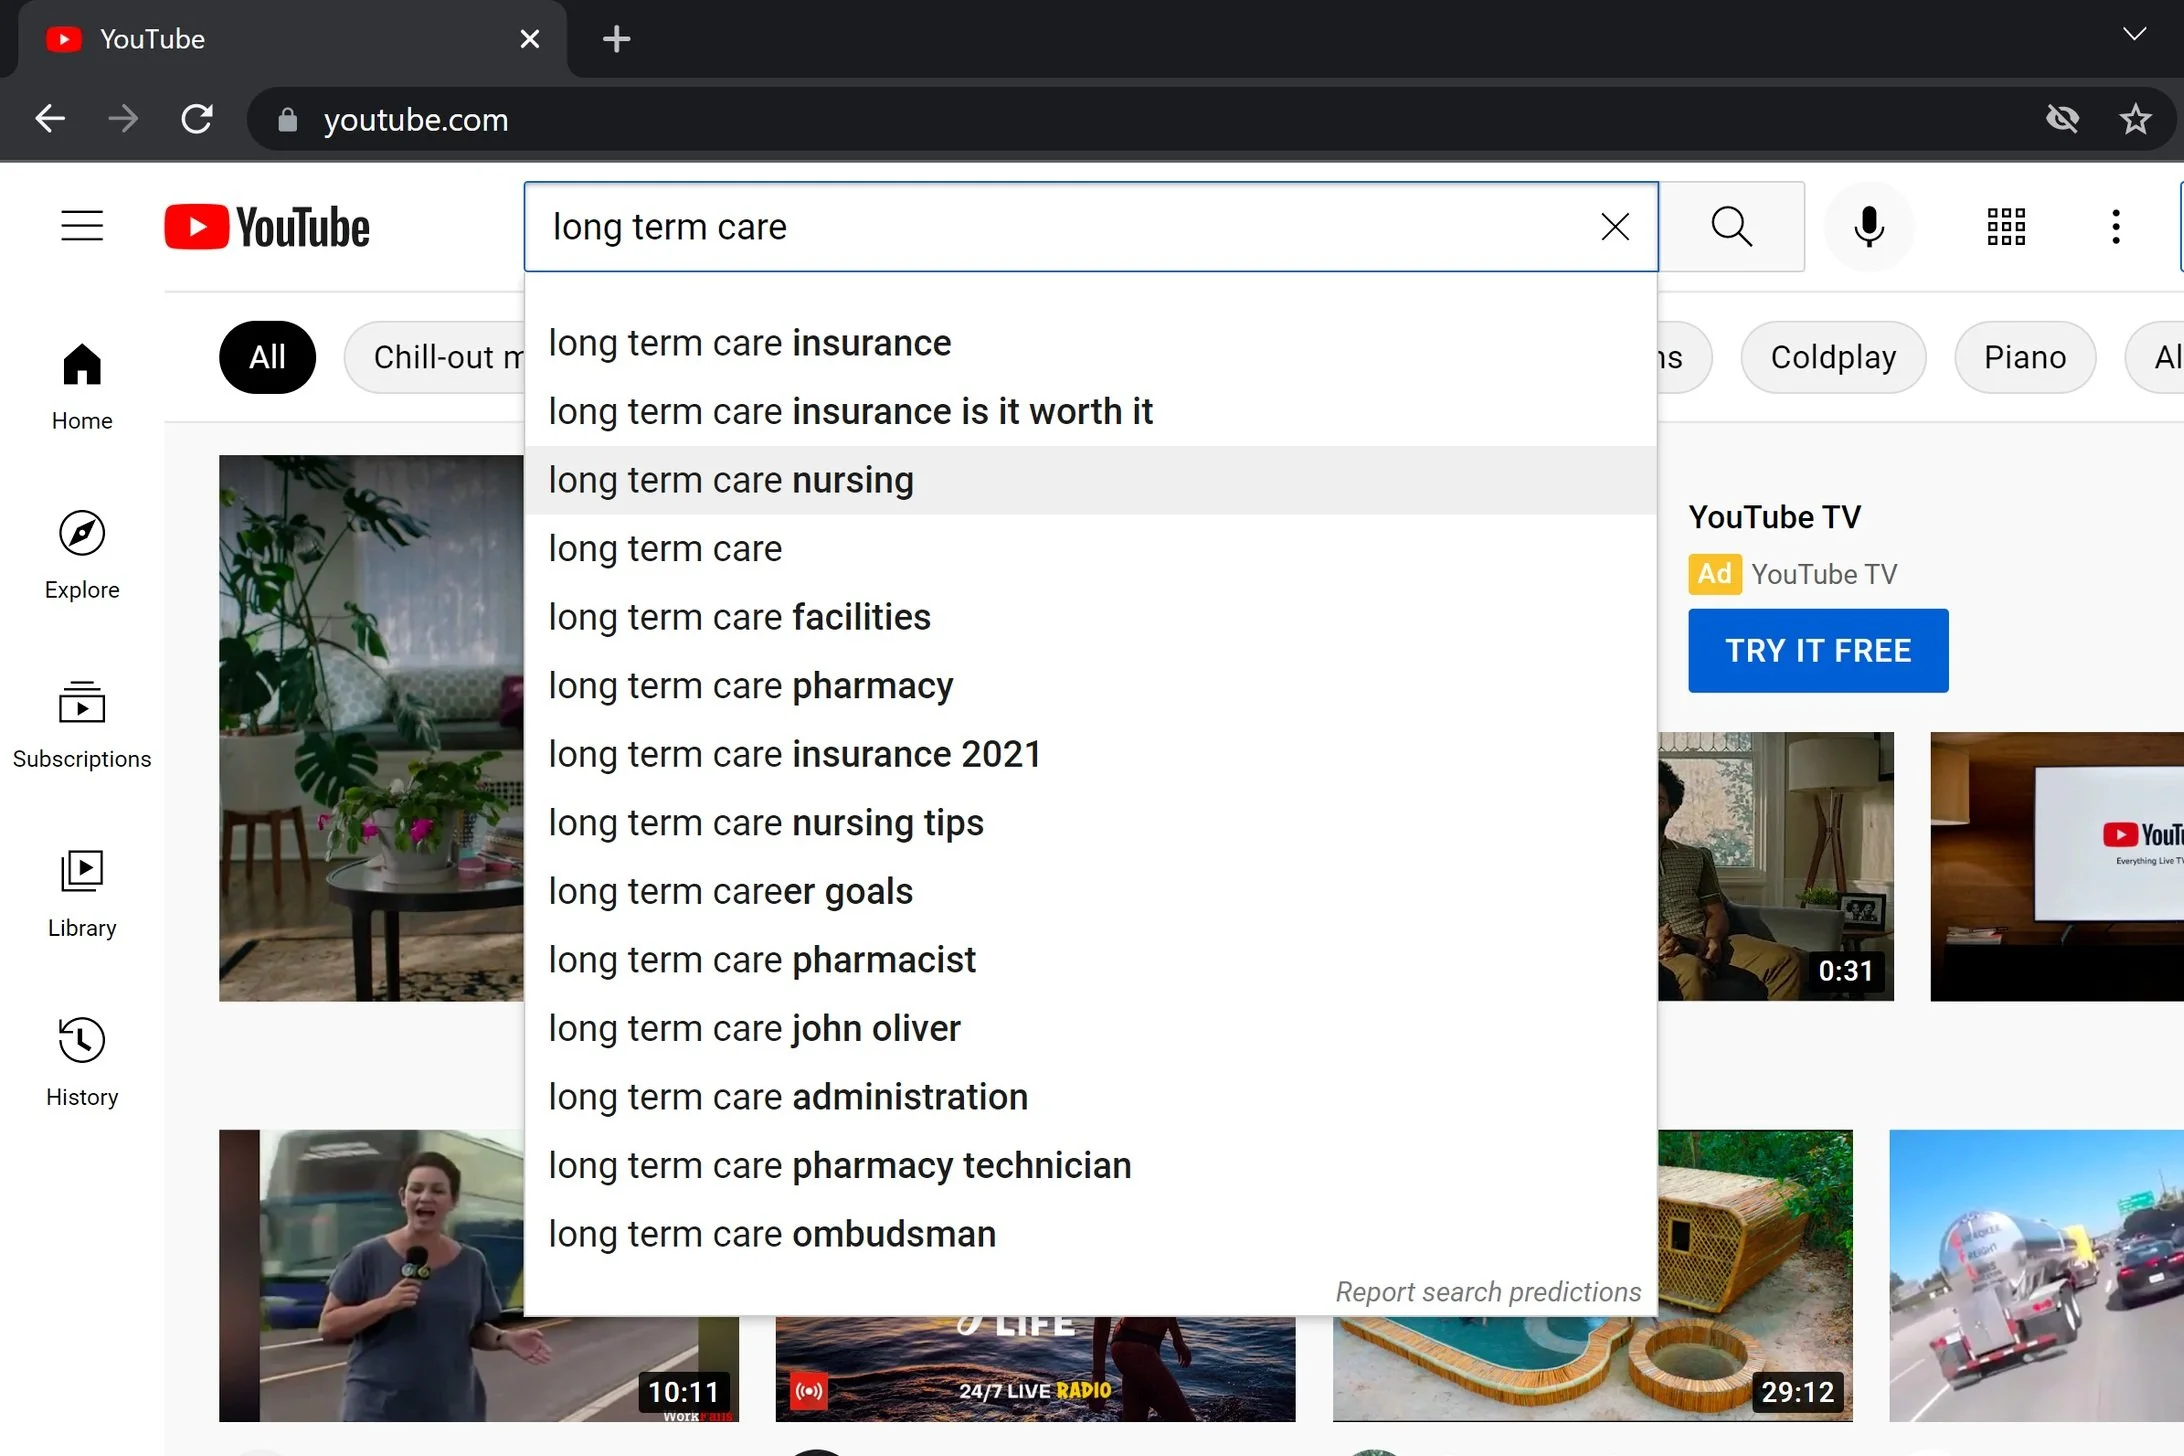Open the YouTube TV ad title

point(1774,517)
